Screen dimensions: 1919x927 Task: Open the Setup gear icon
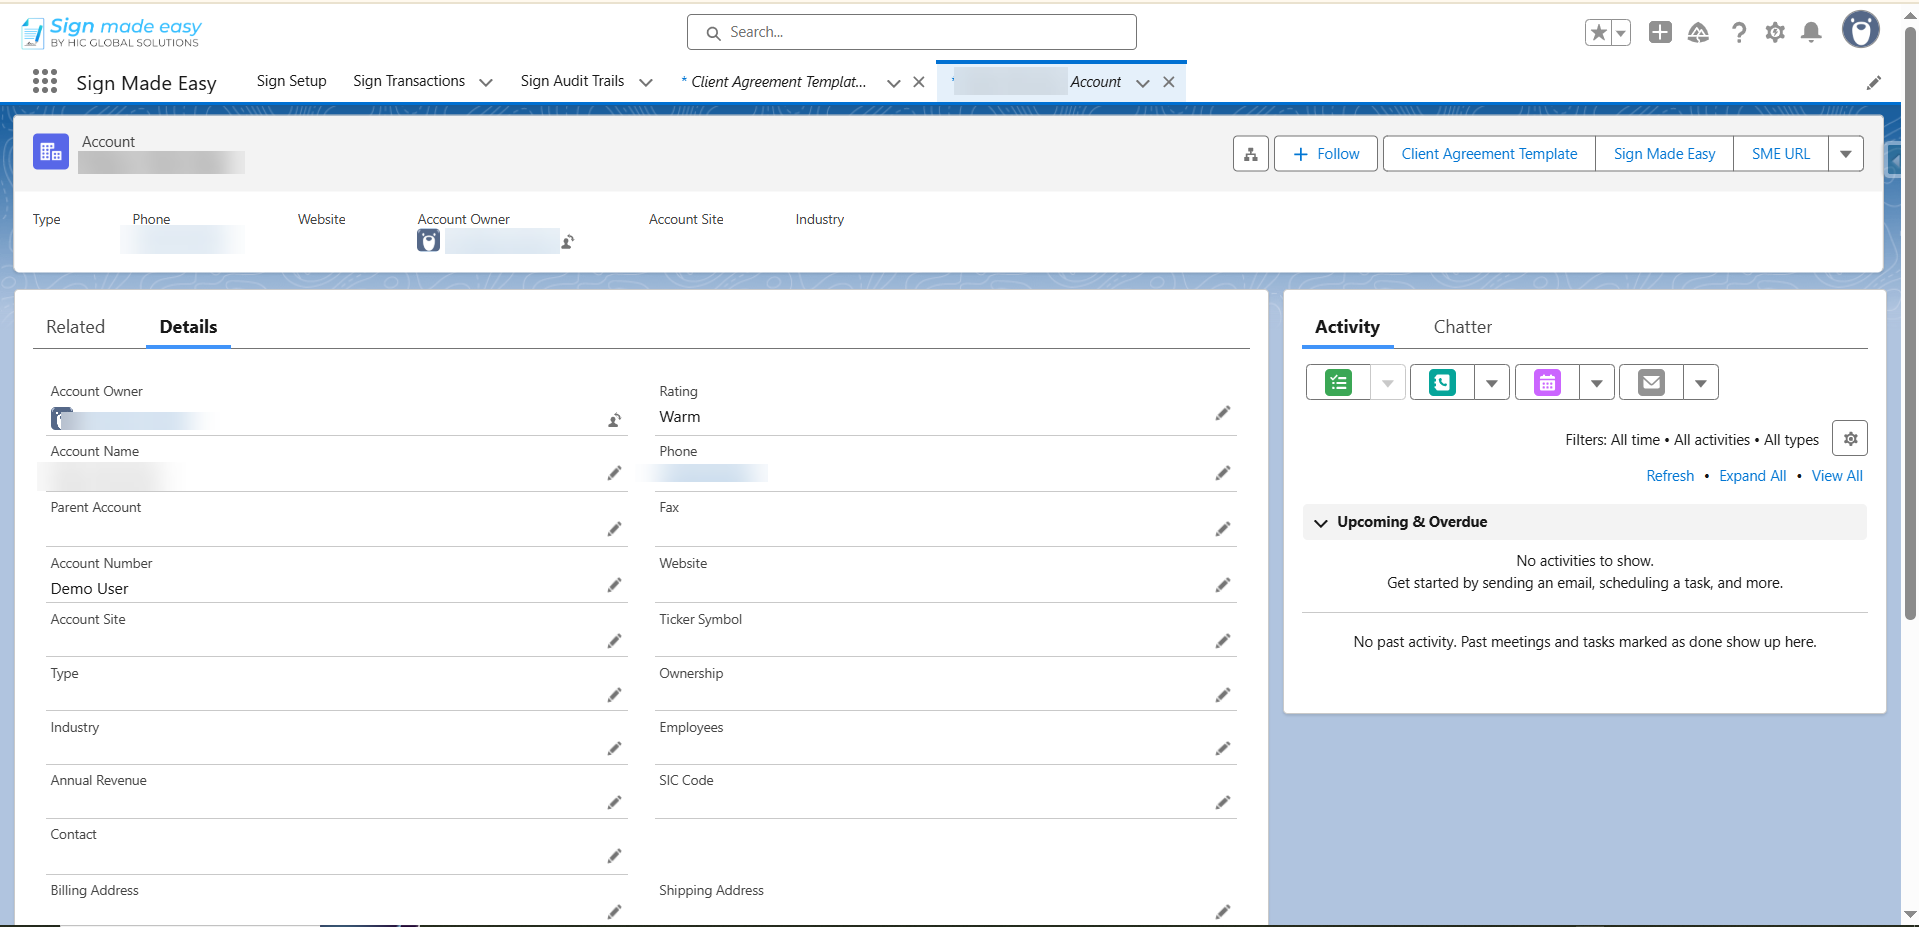(1774, 33)
